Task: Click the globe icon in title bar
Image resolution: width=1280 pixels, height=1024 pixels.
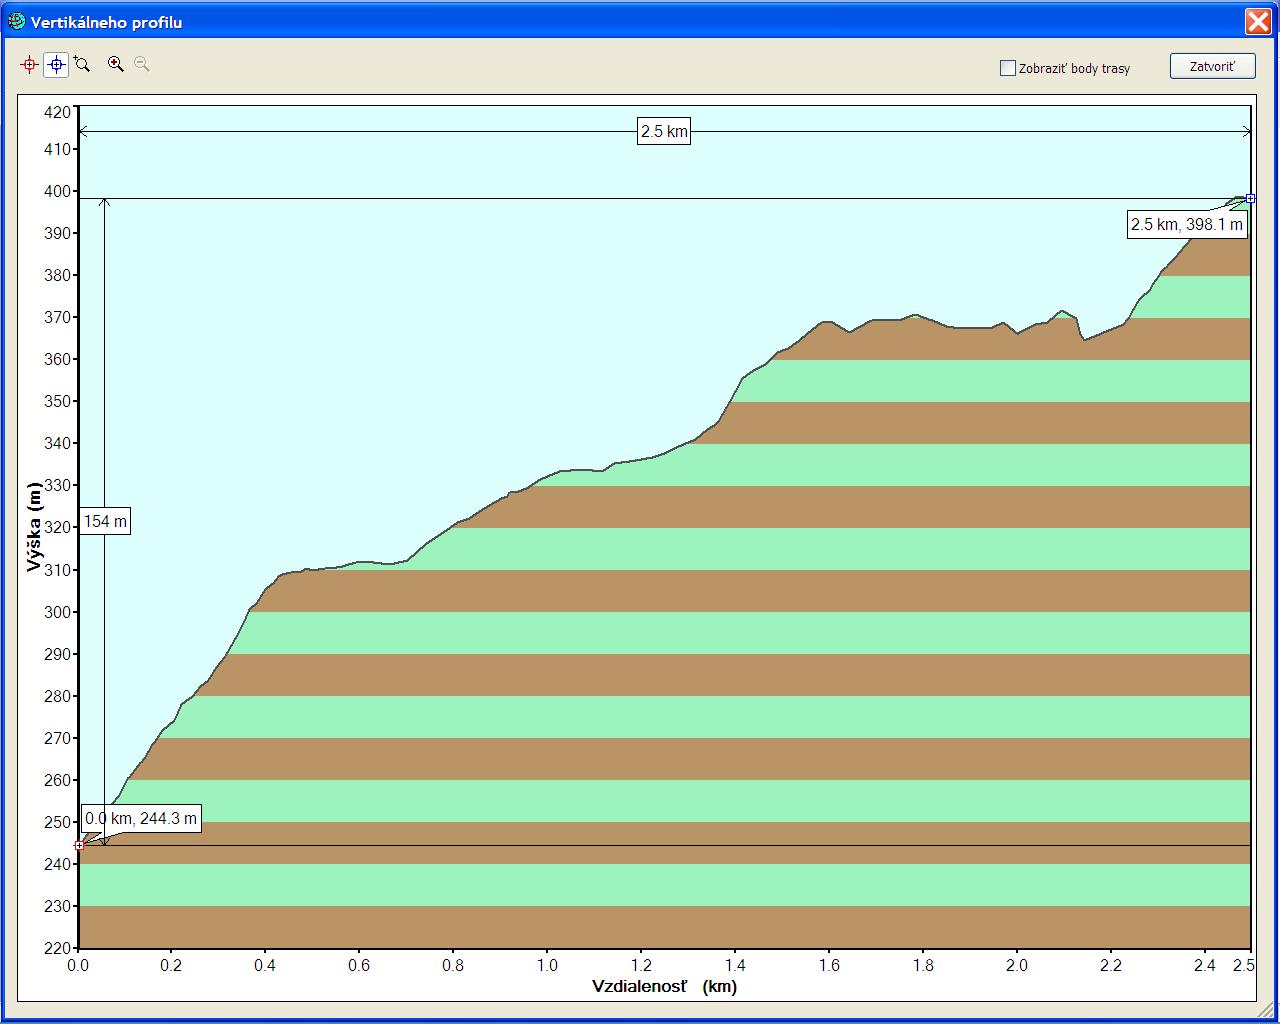Action: click(x=16, y=21)
